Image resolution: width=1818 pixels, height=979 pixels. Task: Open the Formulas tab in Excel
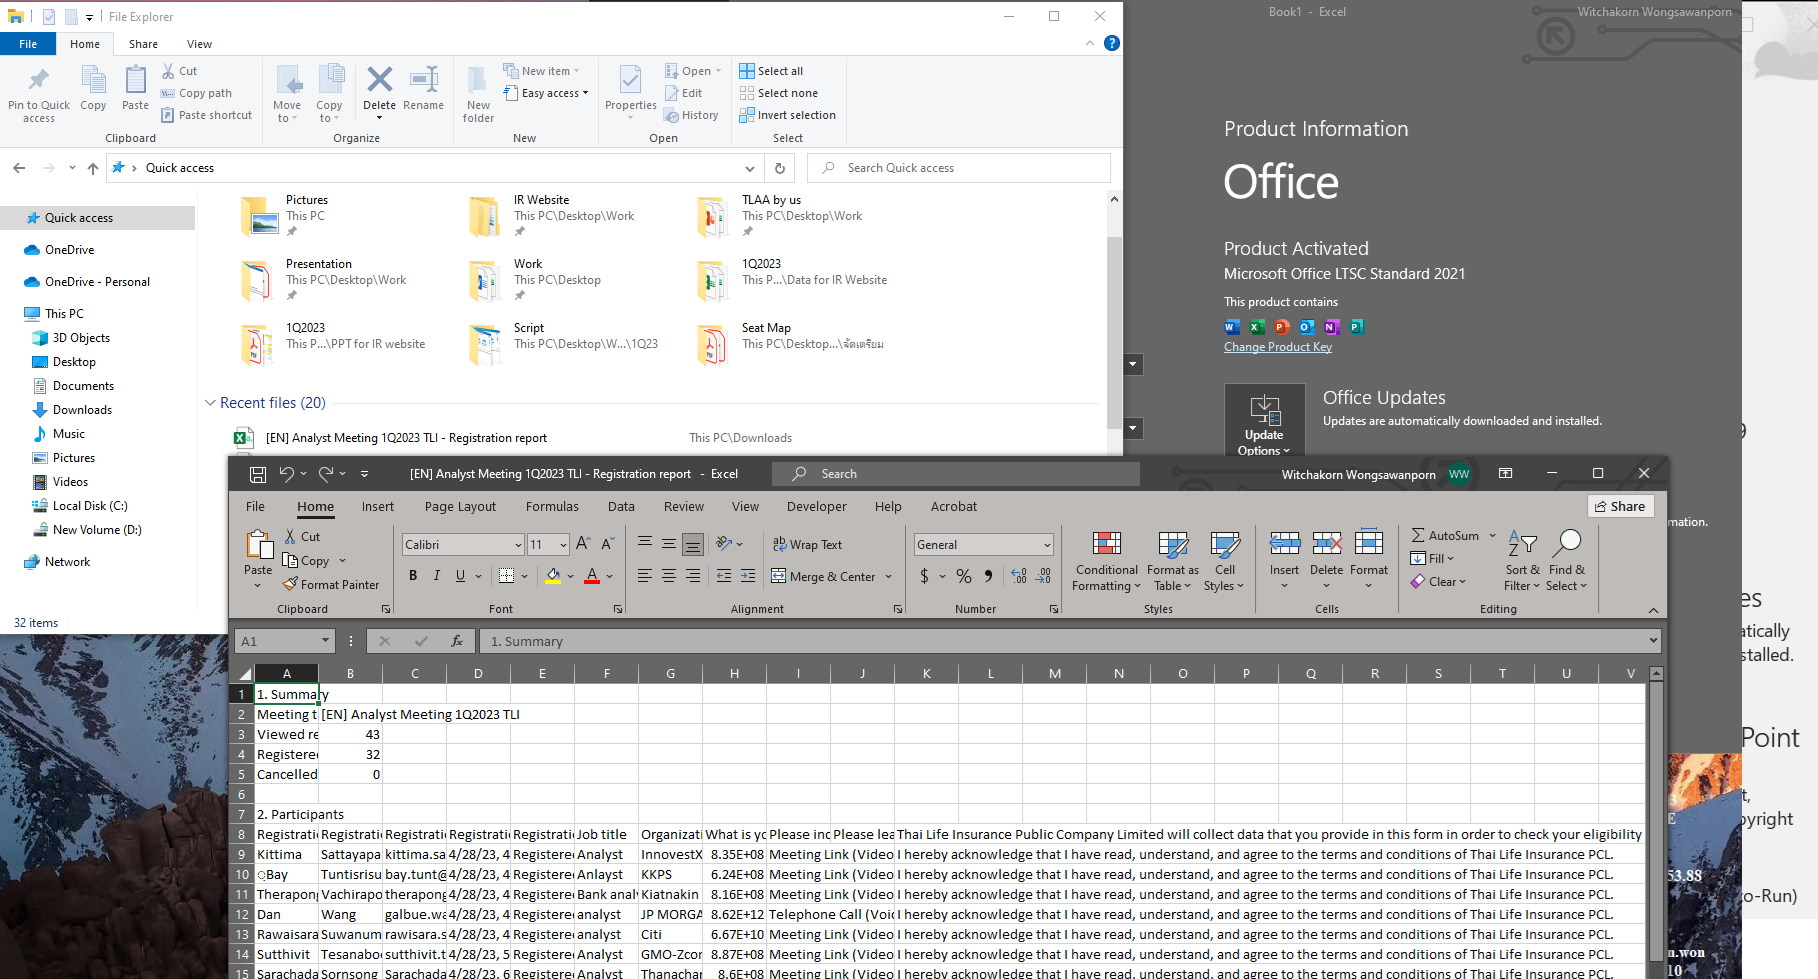(x=552, y=507)
